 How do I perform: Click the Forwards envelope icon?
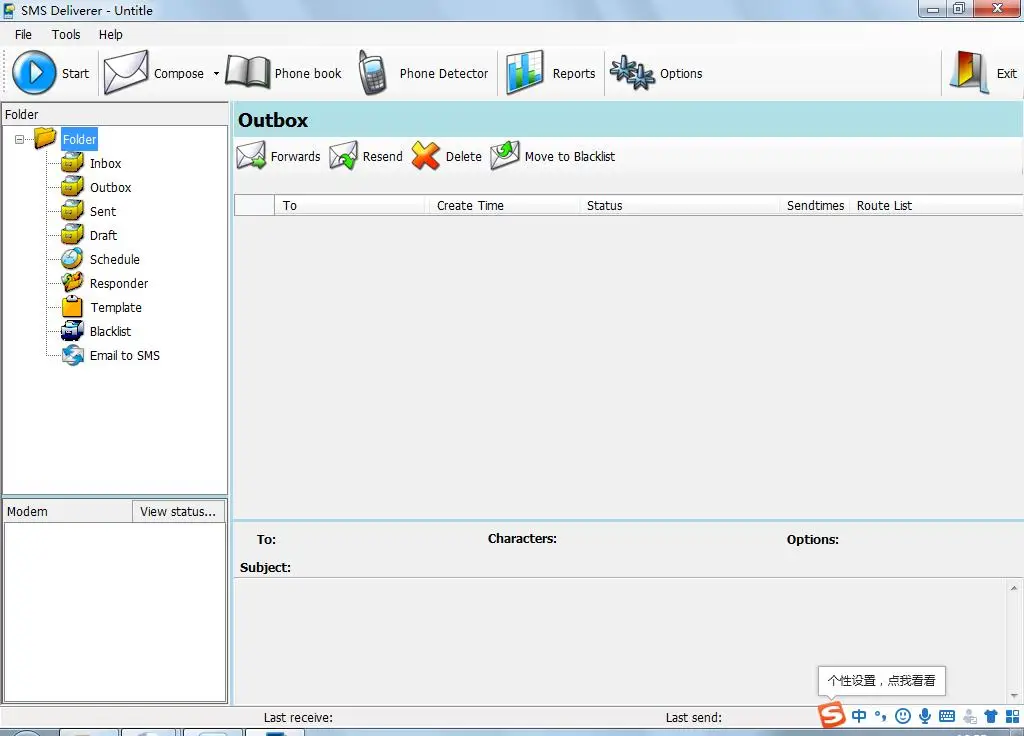click(251, 156)
